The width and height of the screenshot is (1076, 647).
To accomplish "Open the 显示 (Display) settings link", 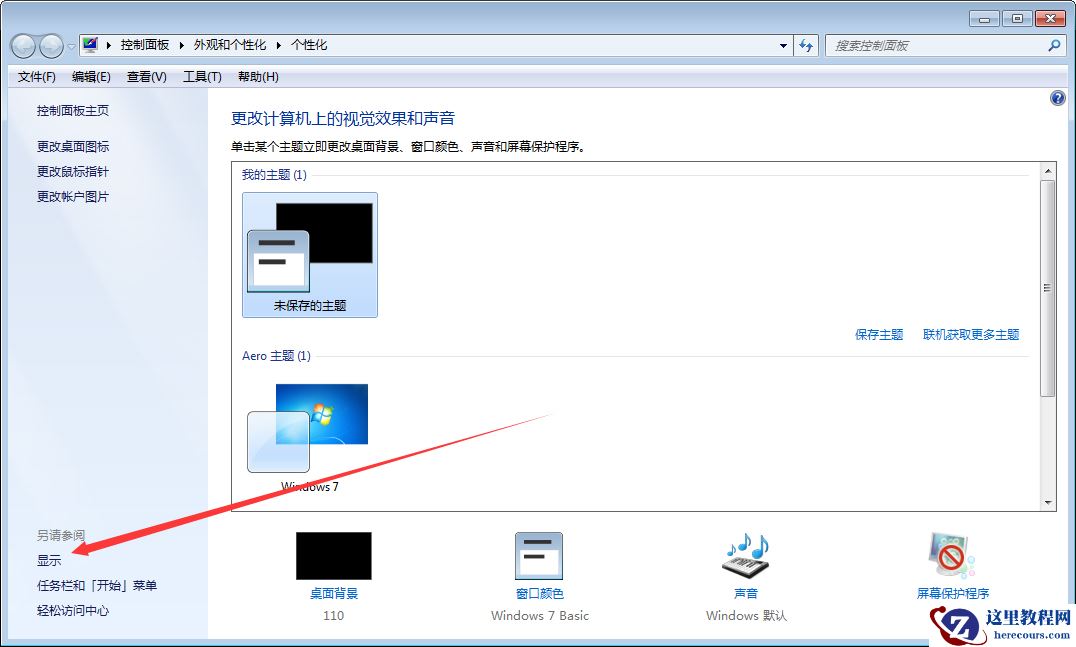I will [47, 560].
